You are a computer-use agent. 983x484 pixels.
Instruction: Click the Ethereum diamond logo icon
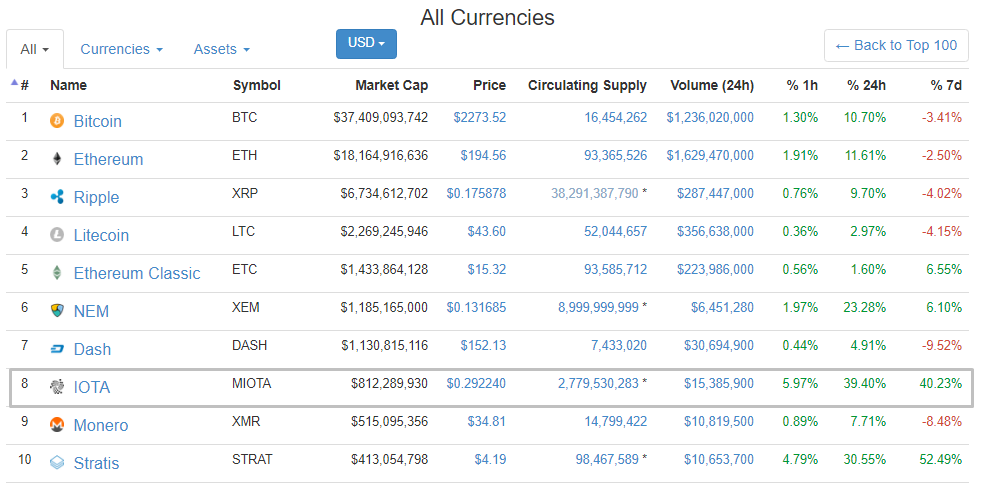pyautogui.click(x=57, y=159)
